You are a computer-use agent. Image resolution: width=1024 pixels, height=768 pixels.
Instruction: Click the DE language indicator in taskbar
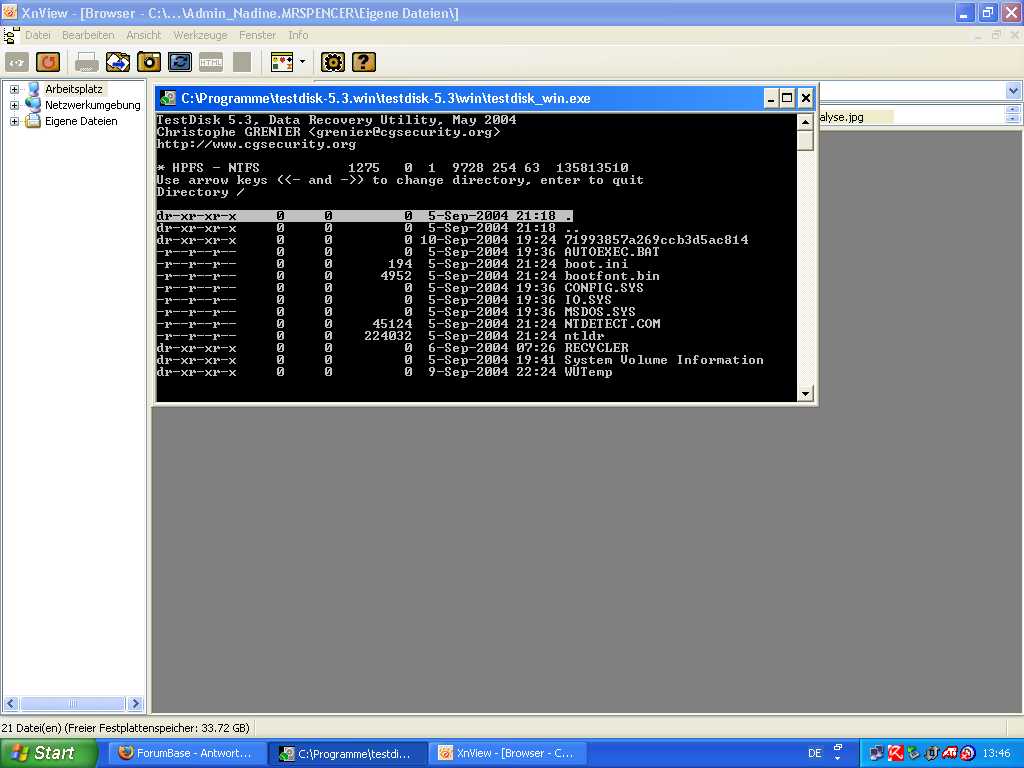click(814, 753)
